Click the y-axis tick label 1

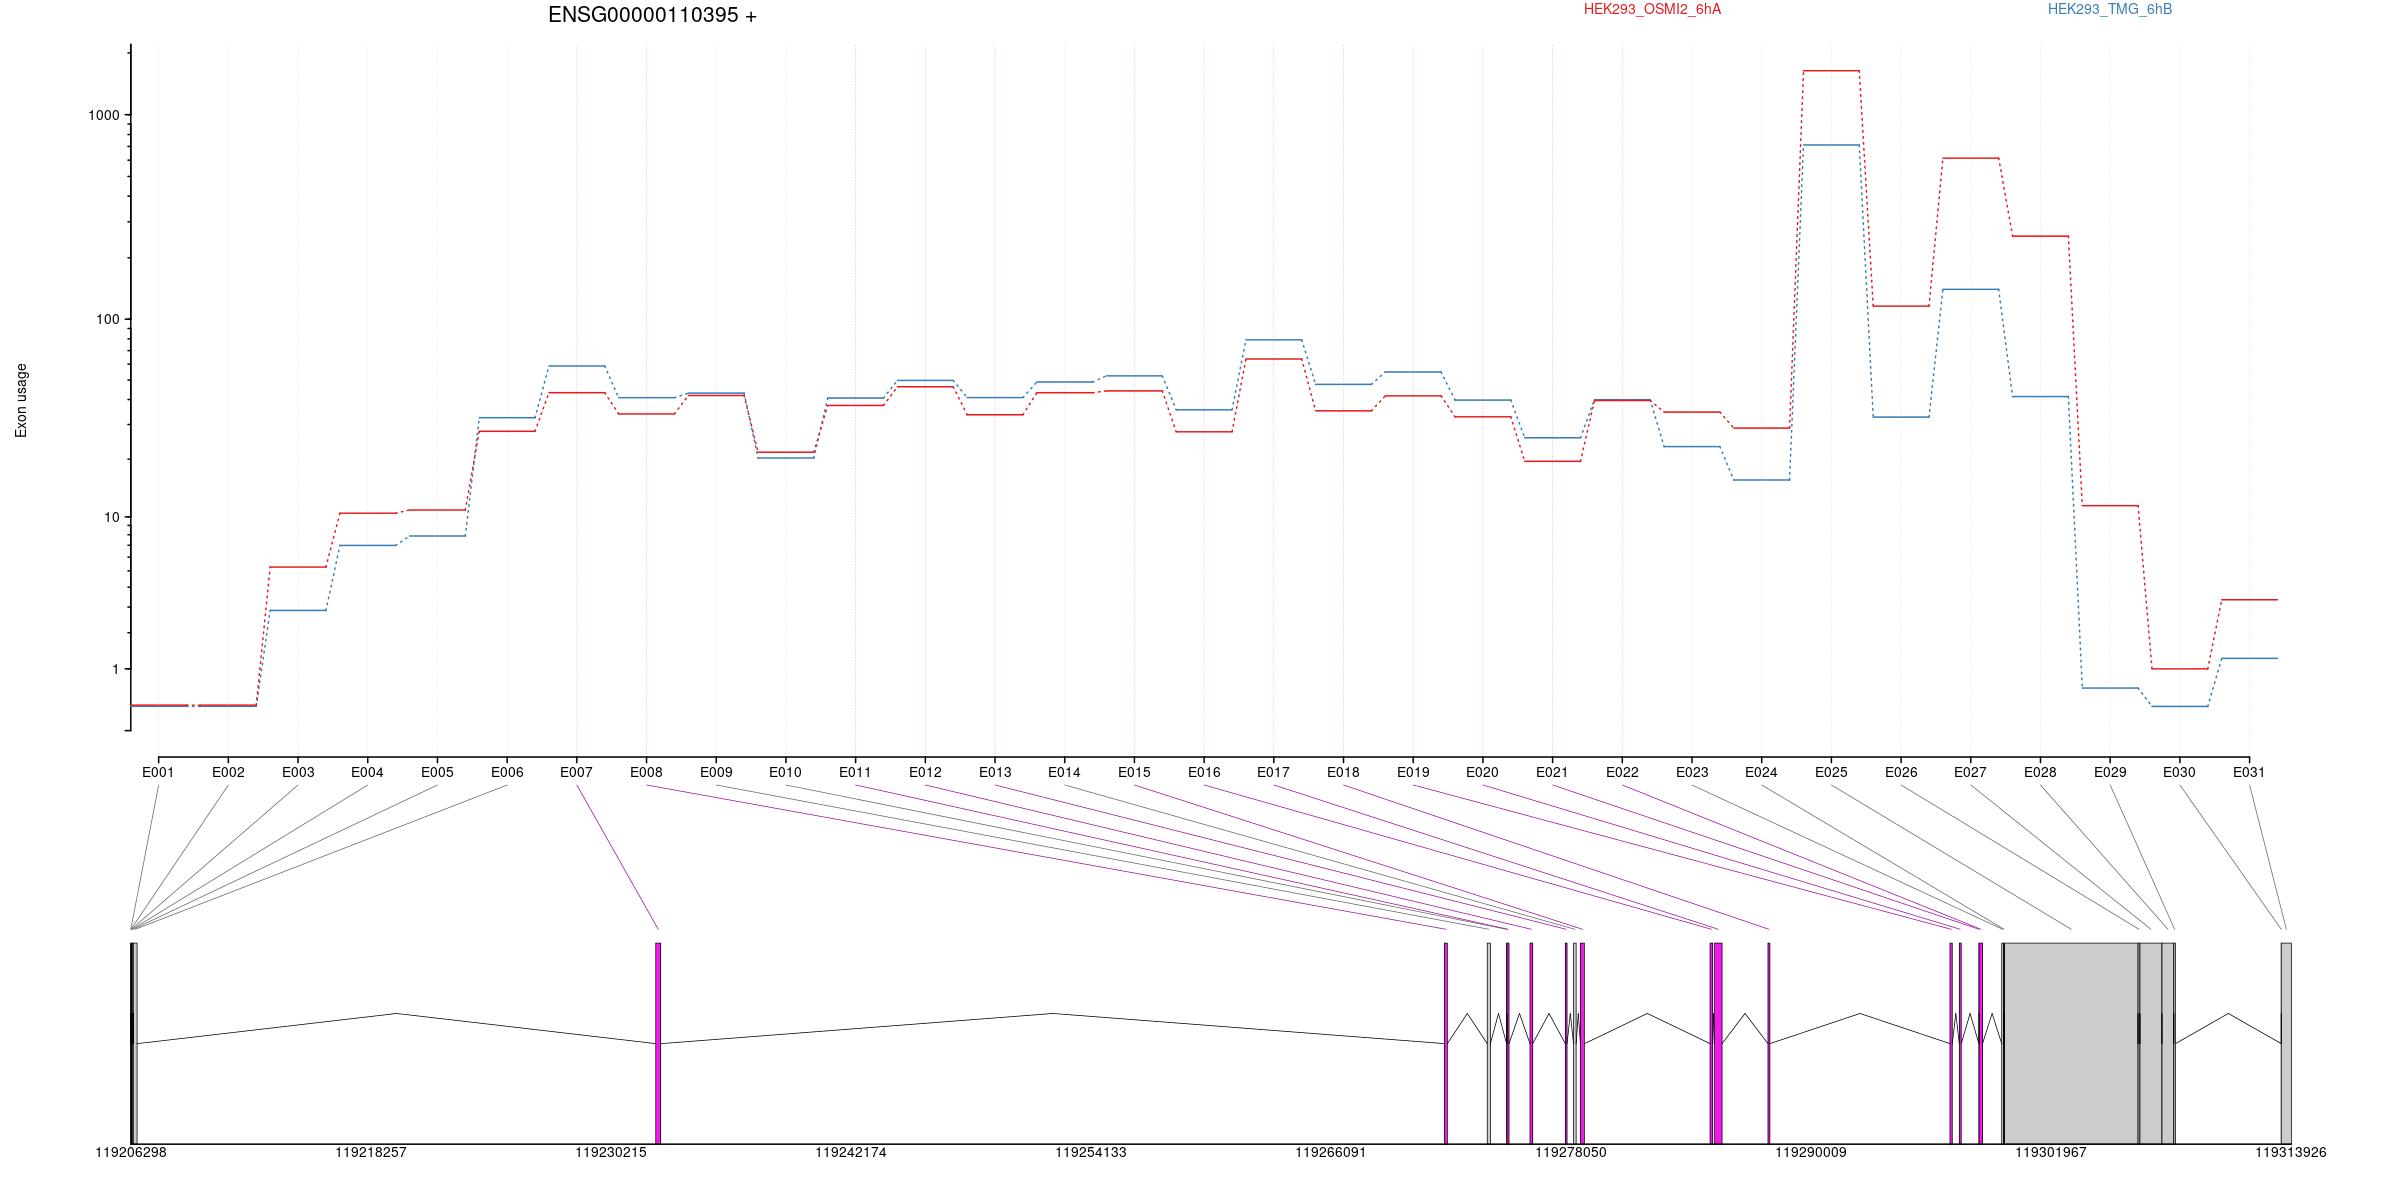point(116,669)
